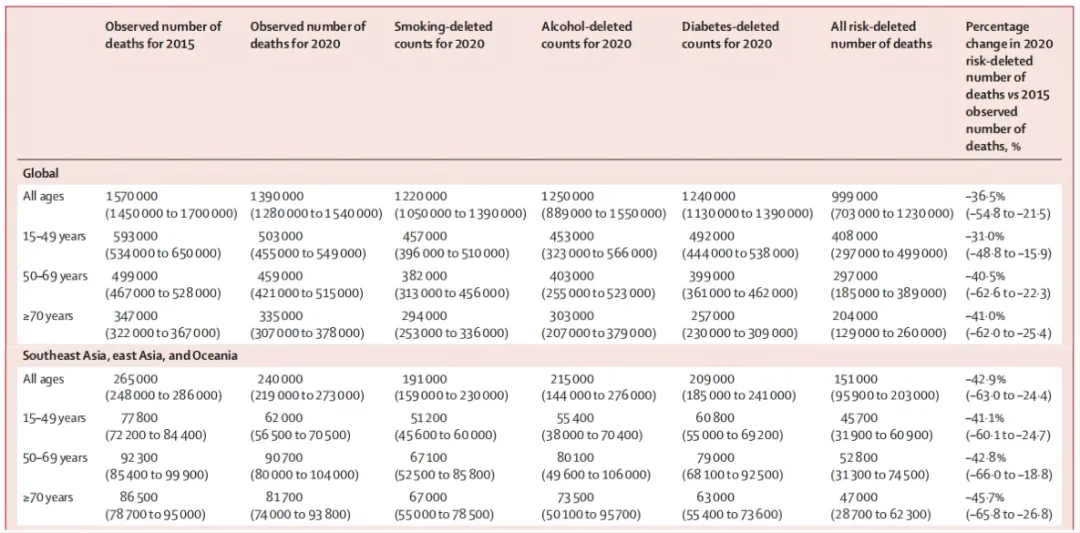The width and height of the screenshot is (1080, 533).
Task: Click the 'All risk-deleted number of deaths' header
Action: (881, 35)
